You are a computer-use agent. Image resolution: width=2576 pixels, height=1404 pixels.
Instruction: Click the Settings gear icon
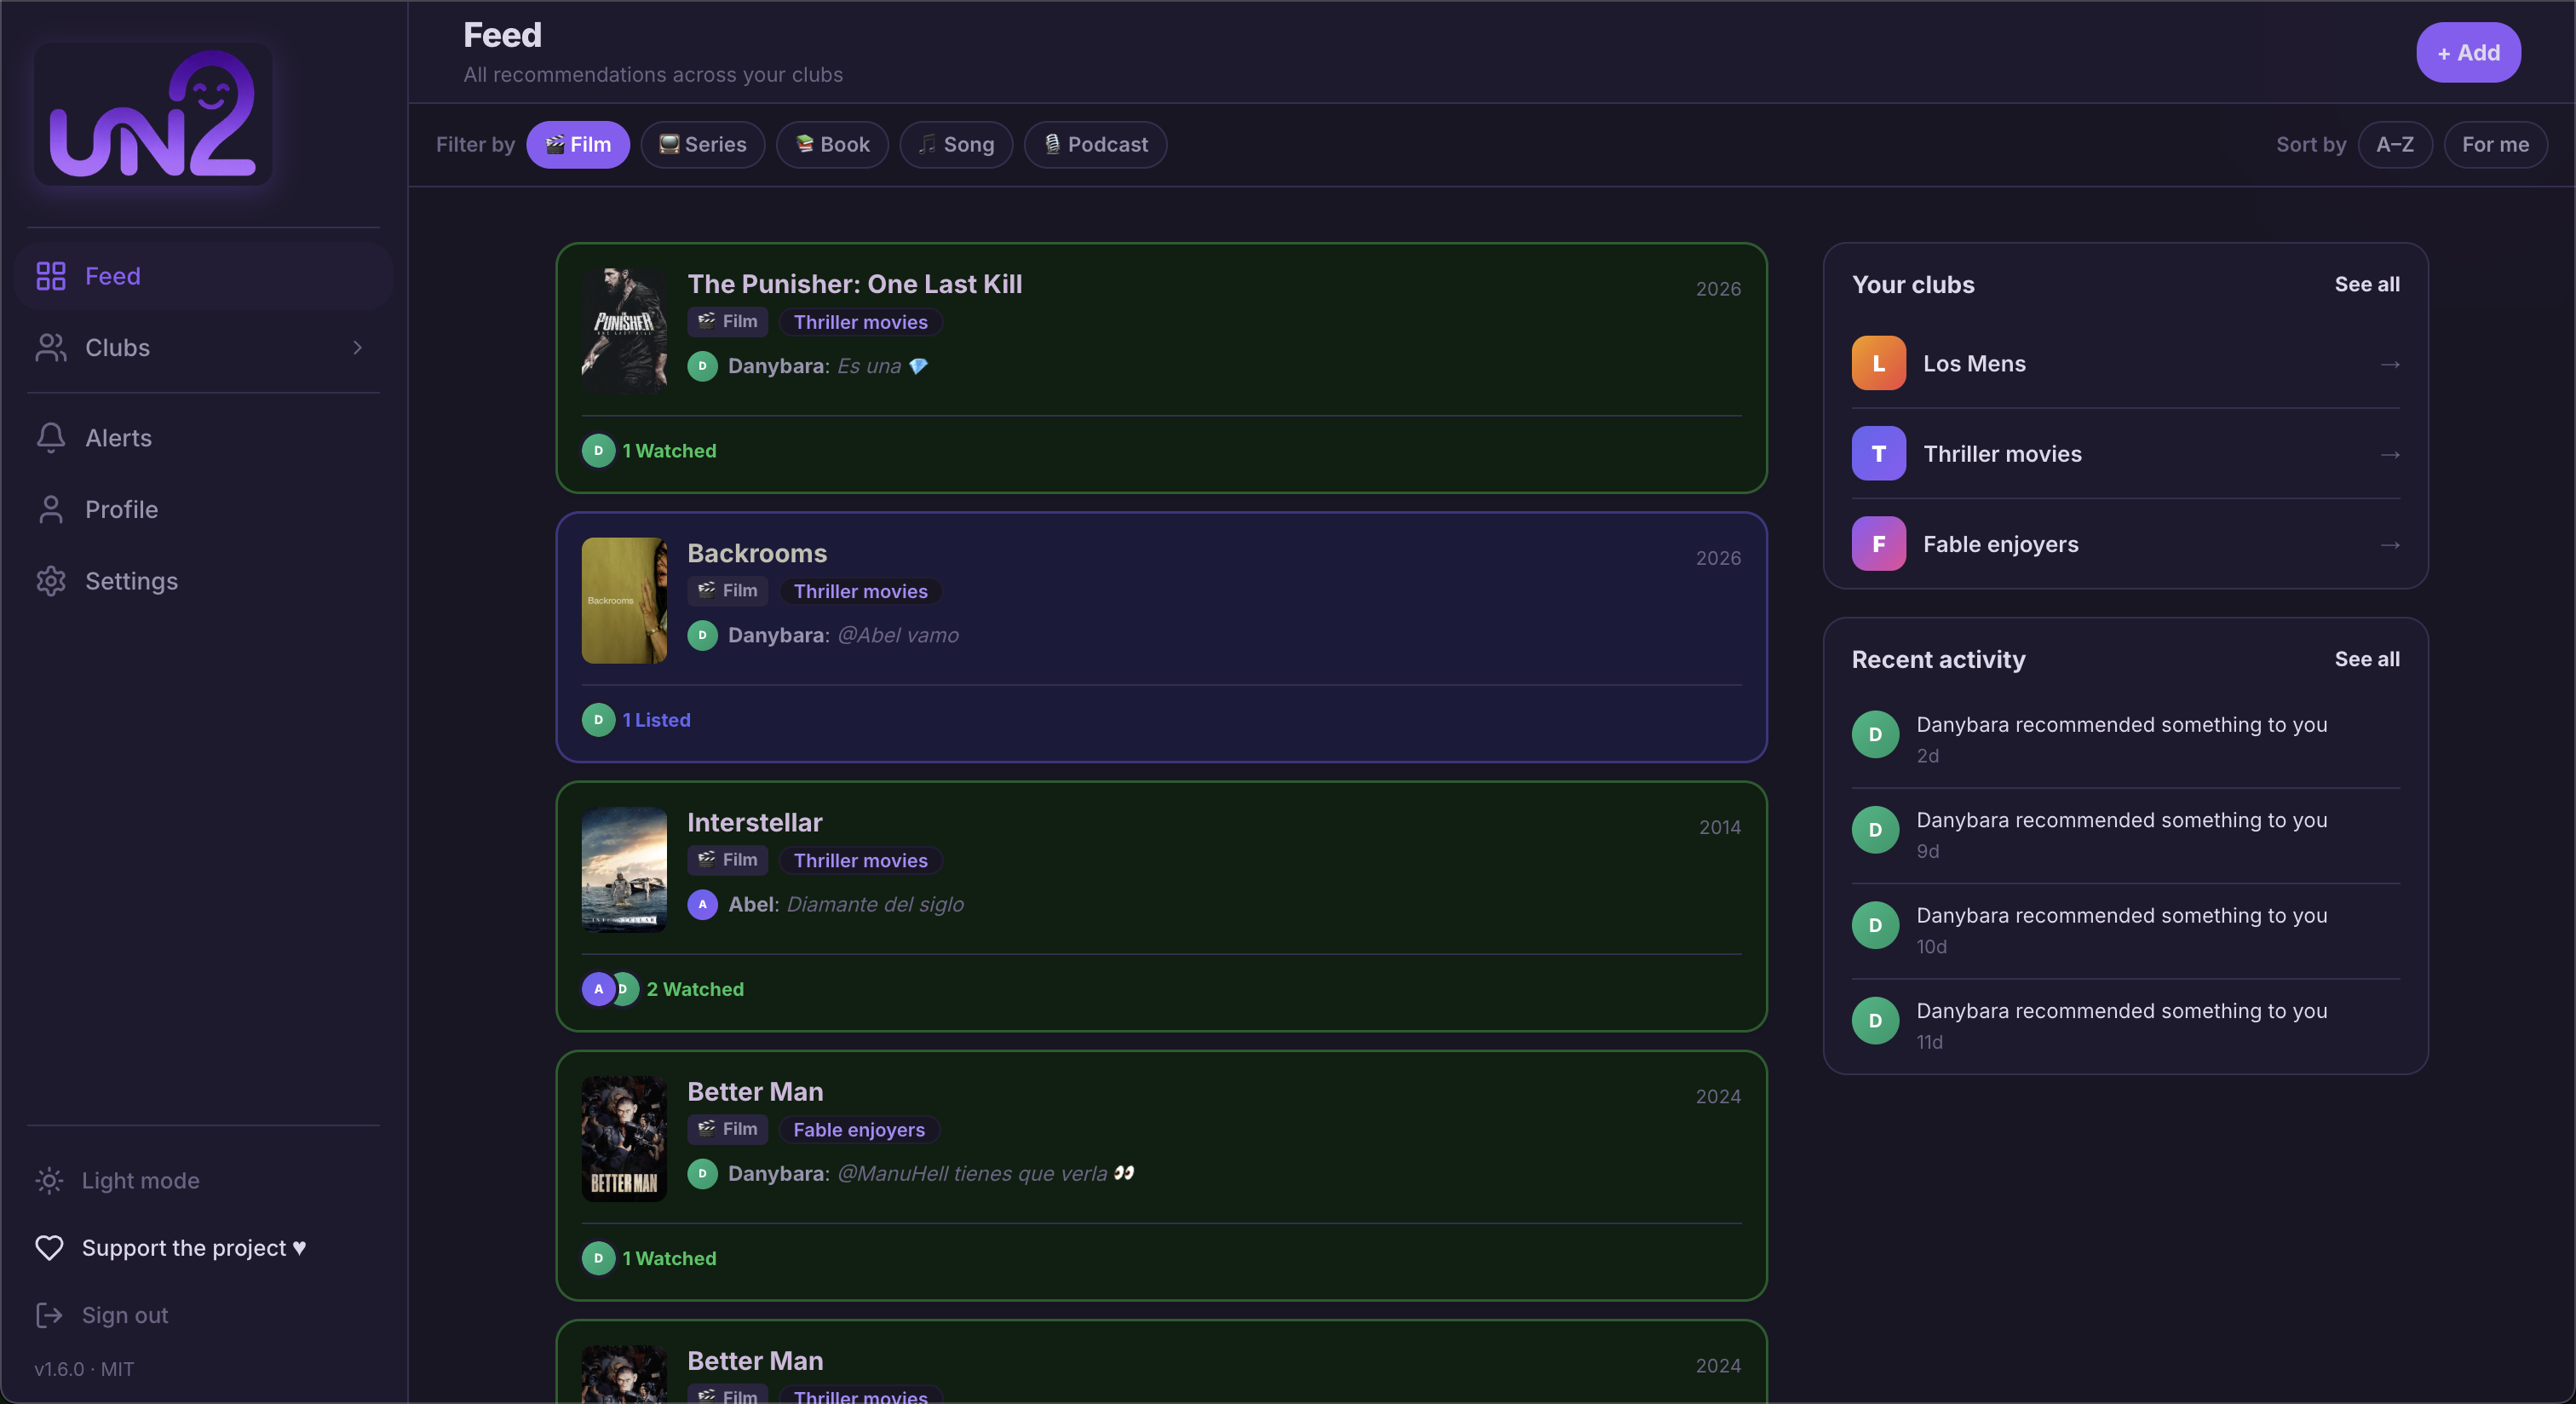[x=50, y=581]
